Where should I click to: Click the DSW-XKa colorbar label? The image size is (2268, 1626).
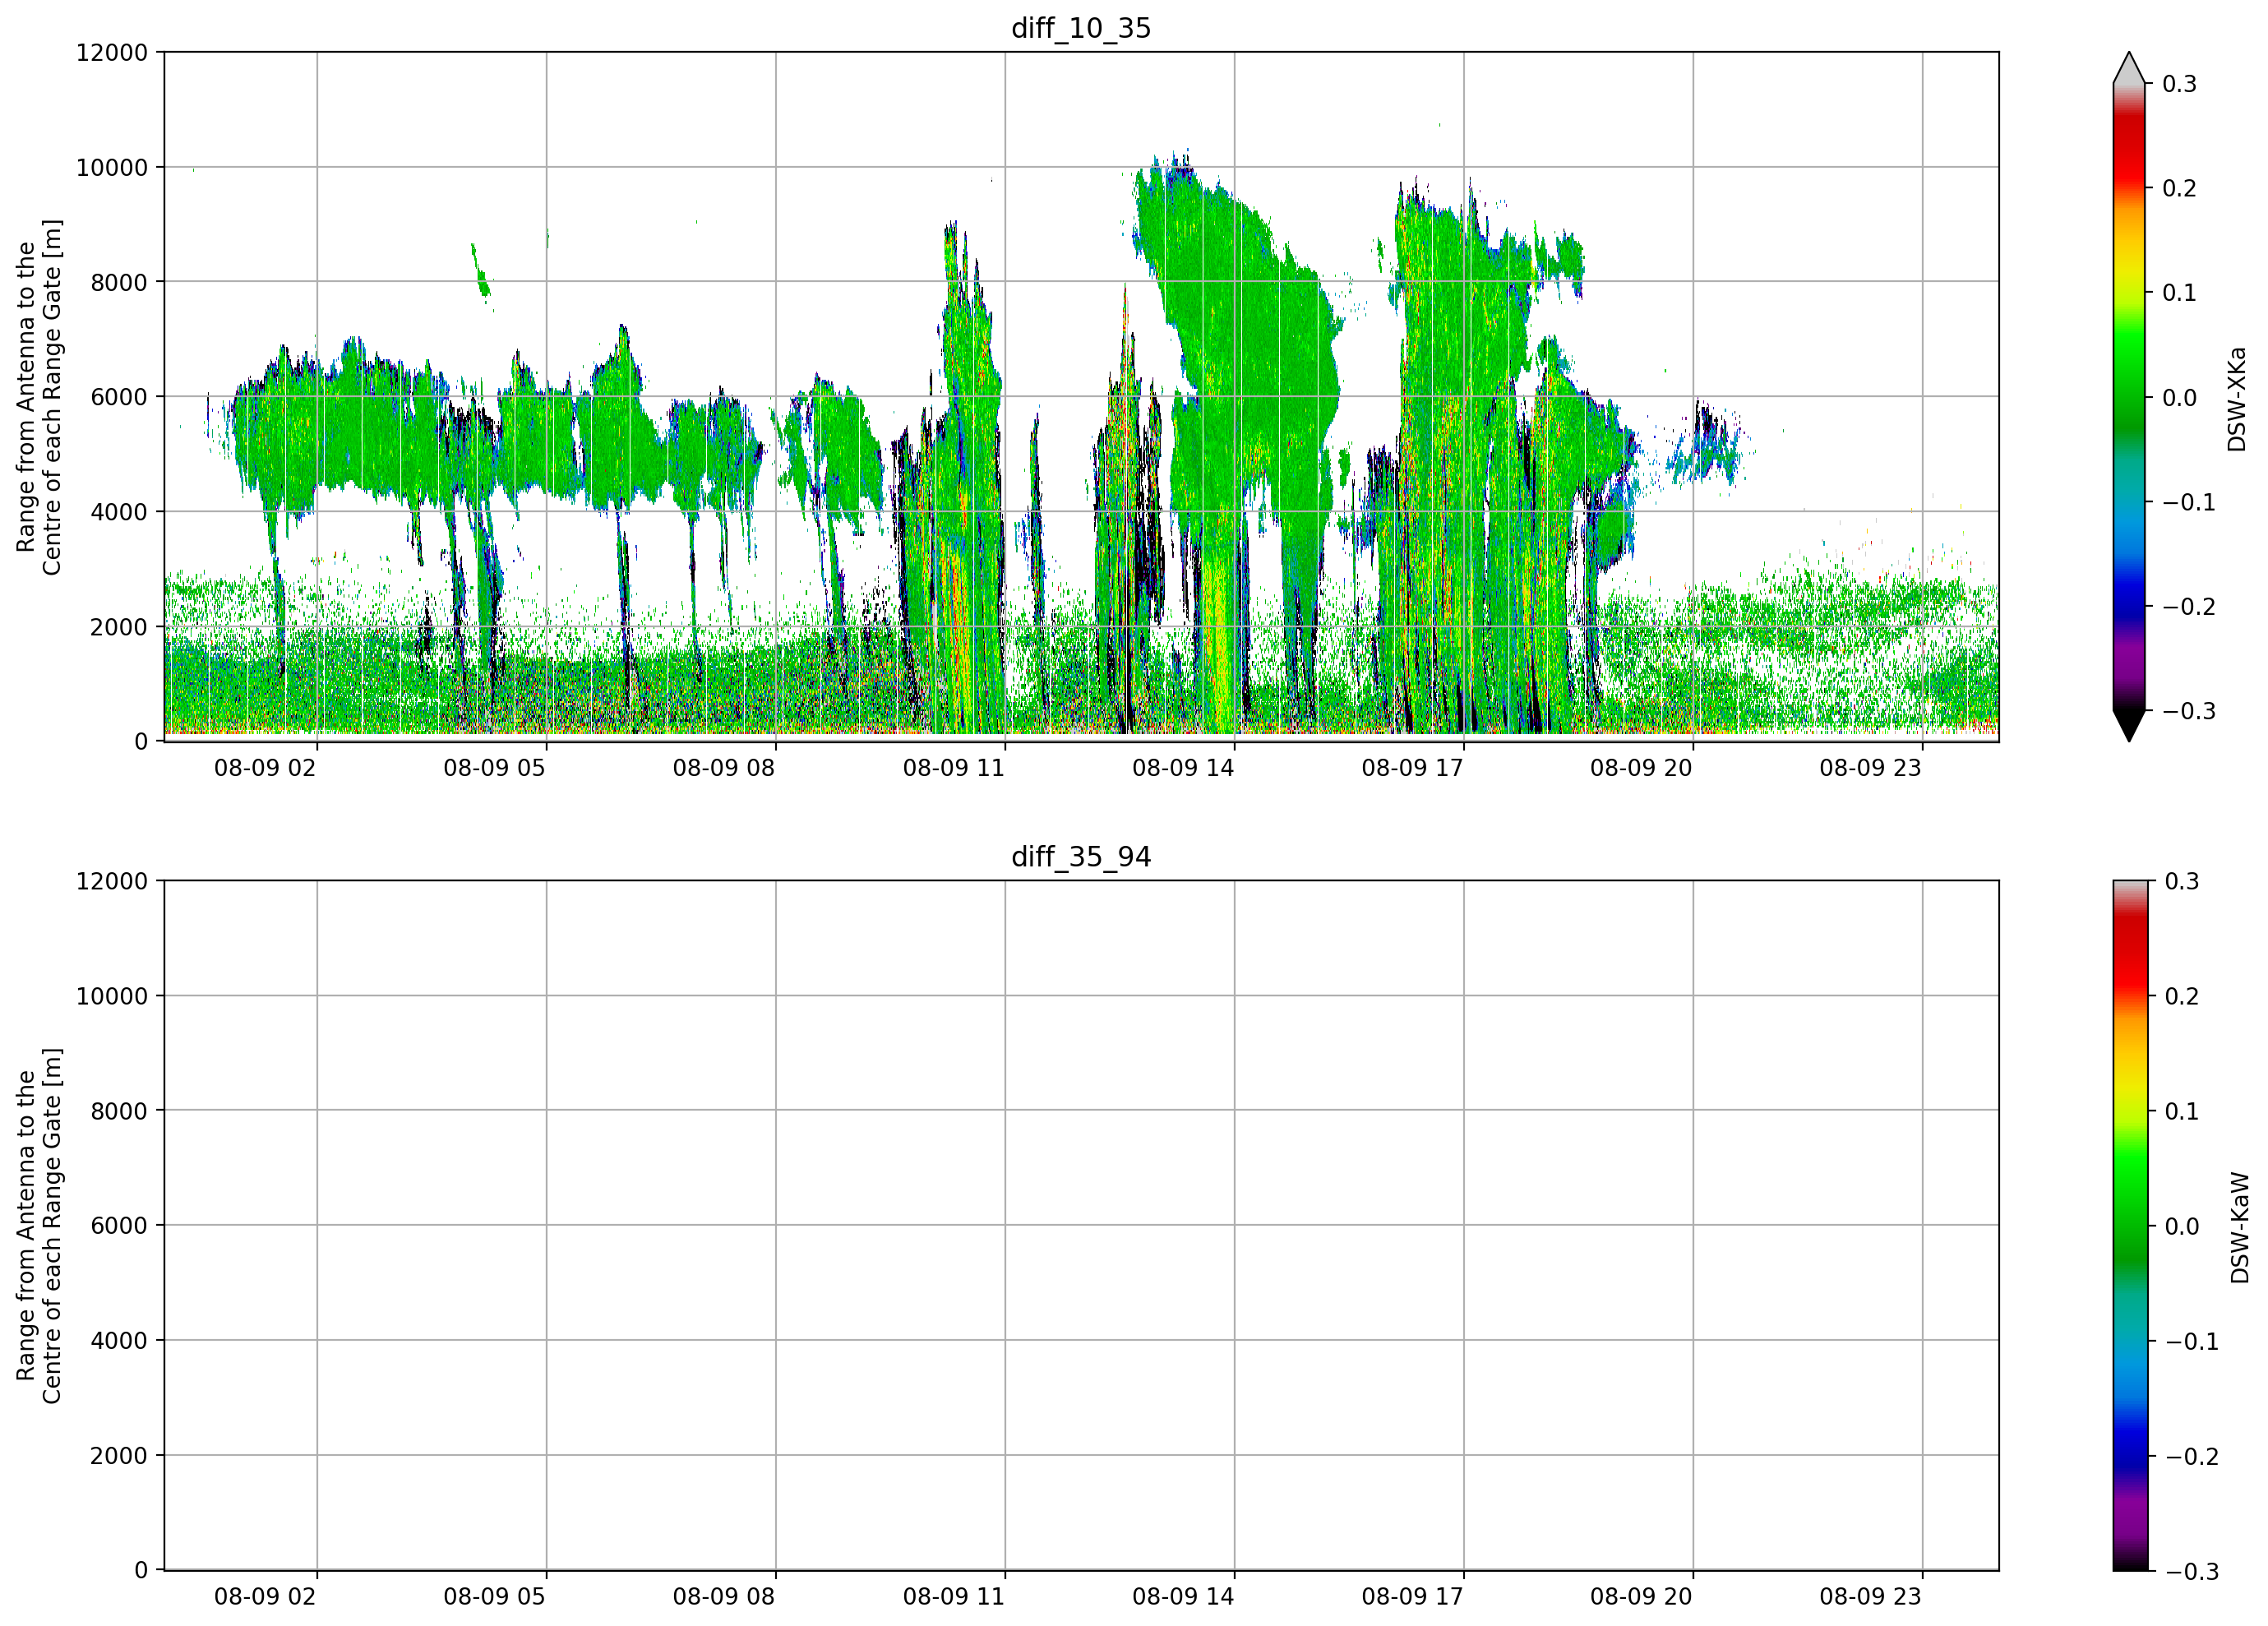coord(2237,399)
